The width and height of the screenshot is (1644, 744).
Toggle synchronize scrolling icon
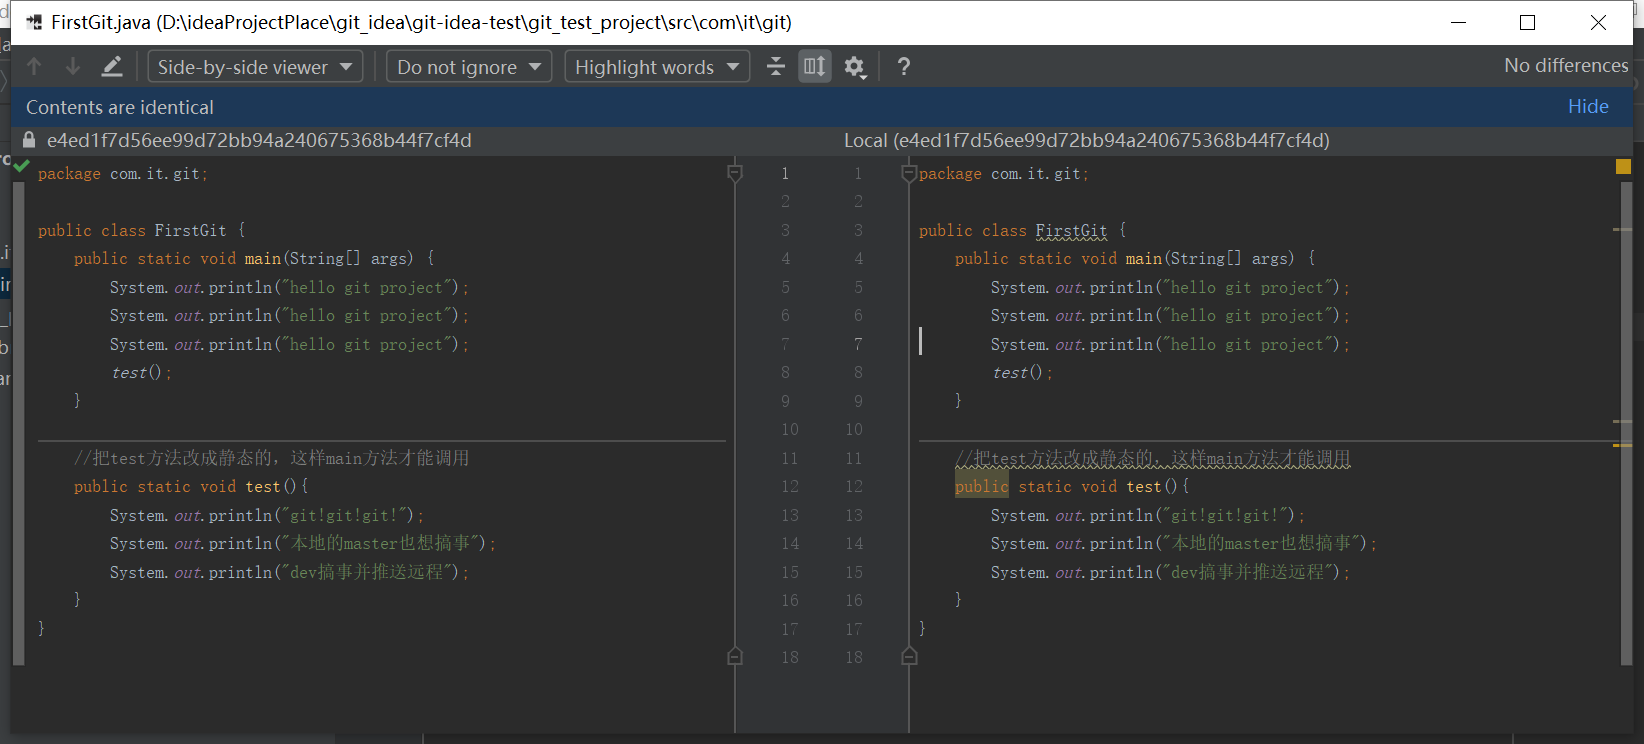click(x=815, y=67)
